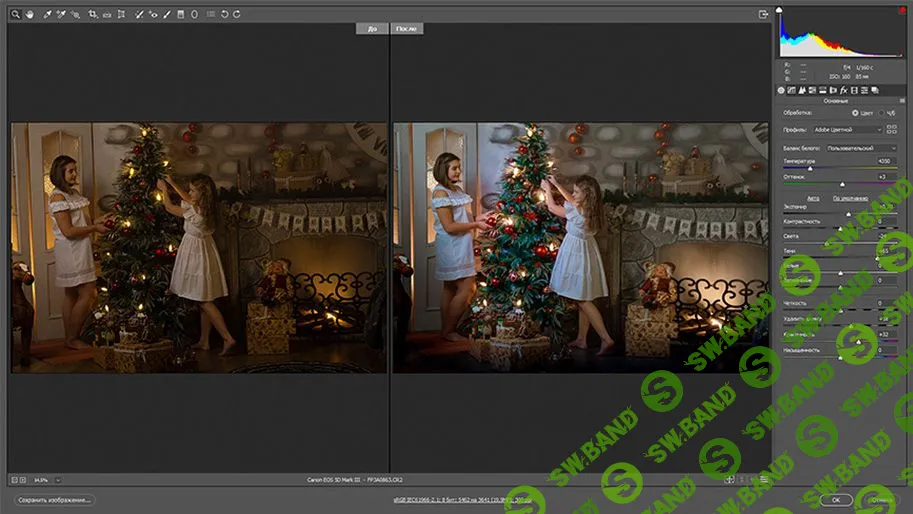Select the Color Sampler tool
This screenshot has height=514, width=913.
[x=61, y=14]
